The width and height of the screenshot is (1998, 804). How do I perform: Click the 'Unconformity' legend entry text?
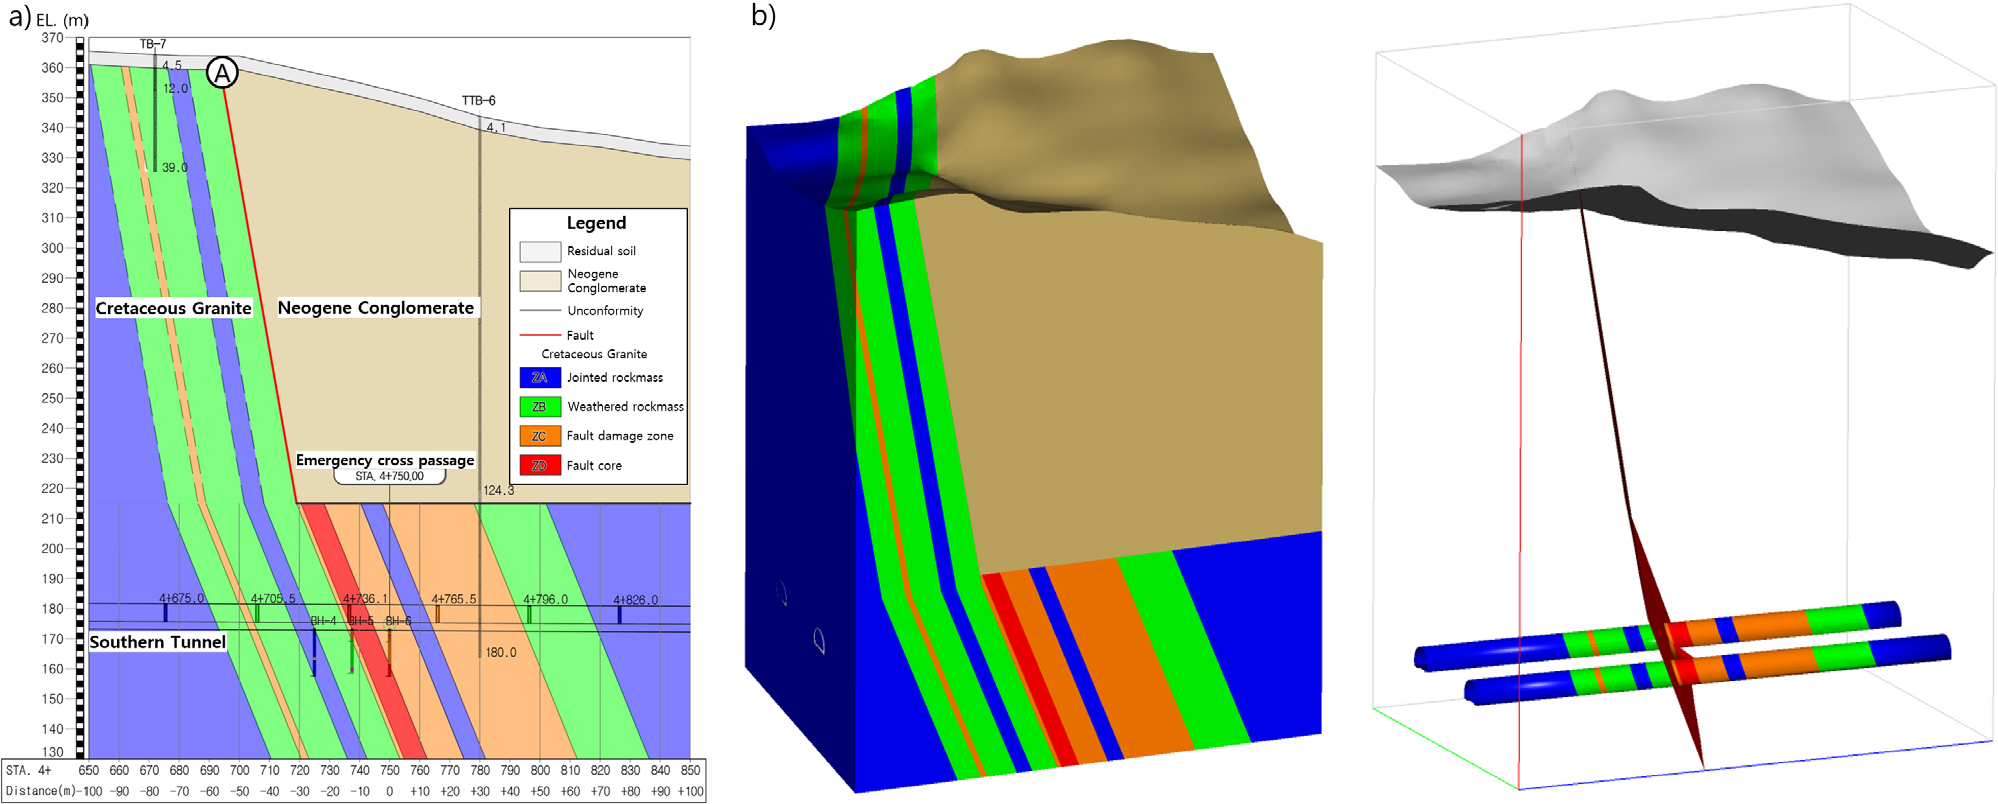605,311
